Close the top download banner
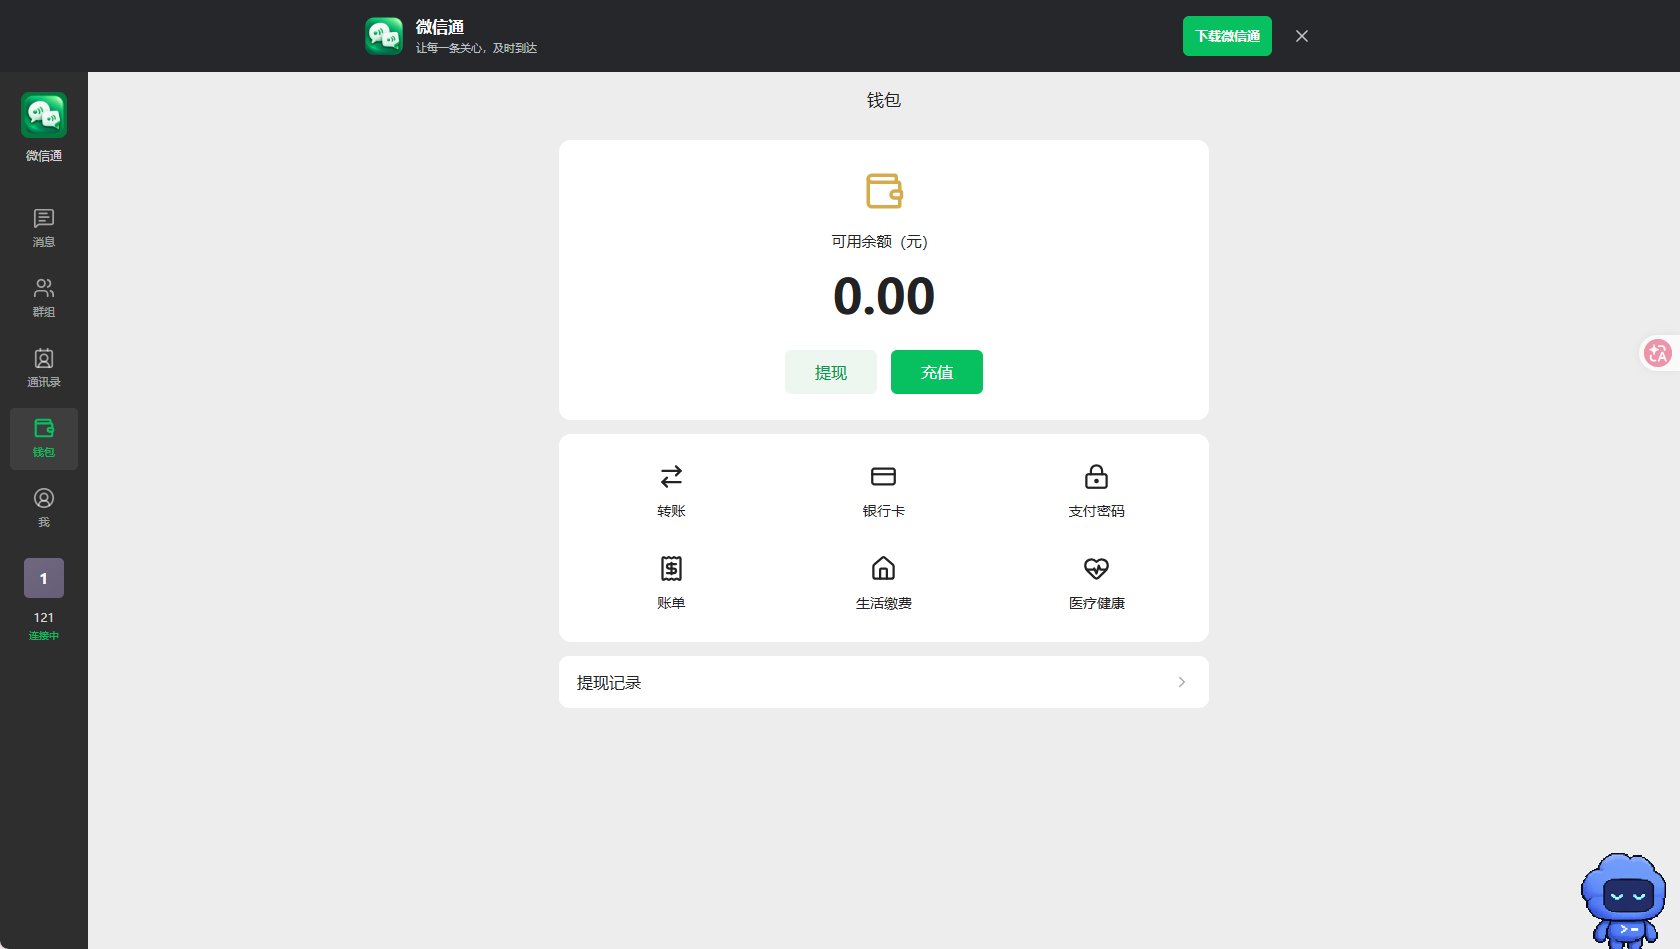The height and width of the screenshot is (949, 1680). (1302, 36)
